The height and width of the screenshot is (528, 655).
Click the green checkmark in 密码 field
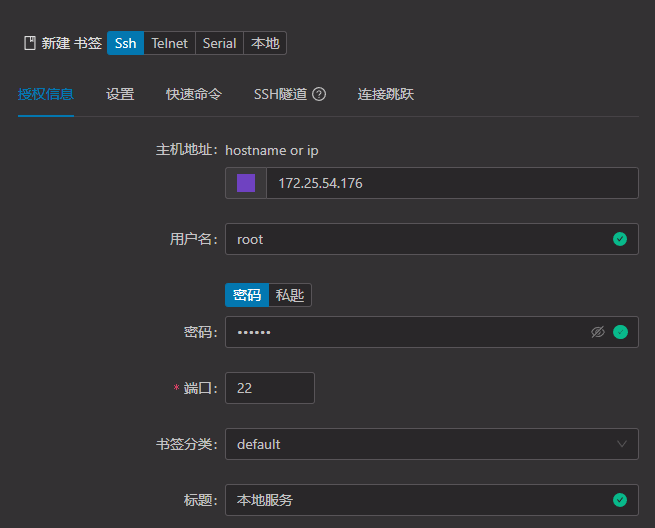(620, 332)
